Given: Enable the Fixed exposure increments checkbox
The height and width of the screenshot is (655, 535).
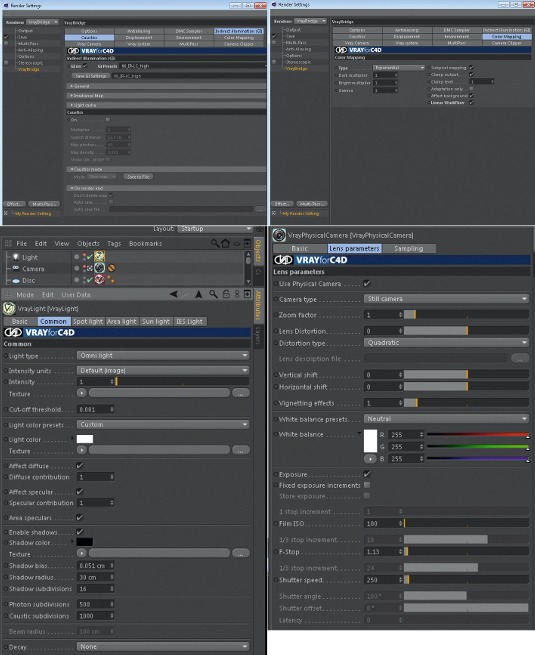Looking at the screenshot, I should pos(367,485).
